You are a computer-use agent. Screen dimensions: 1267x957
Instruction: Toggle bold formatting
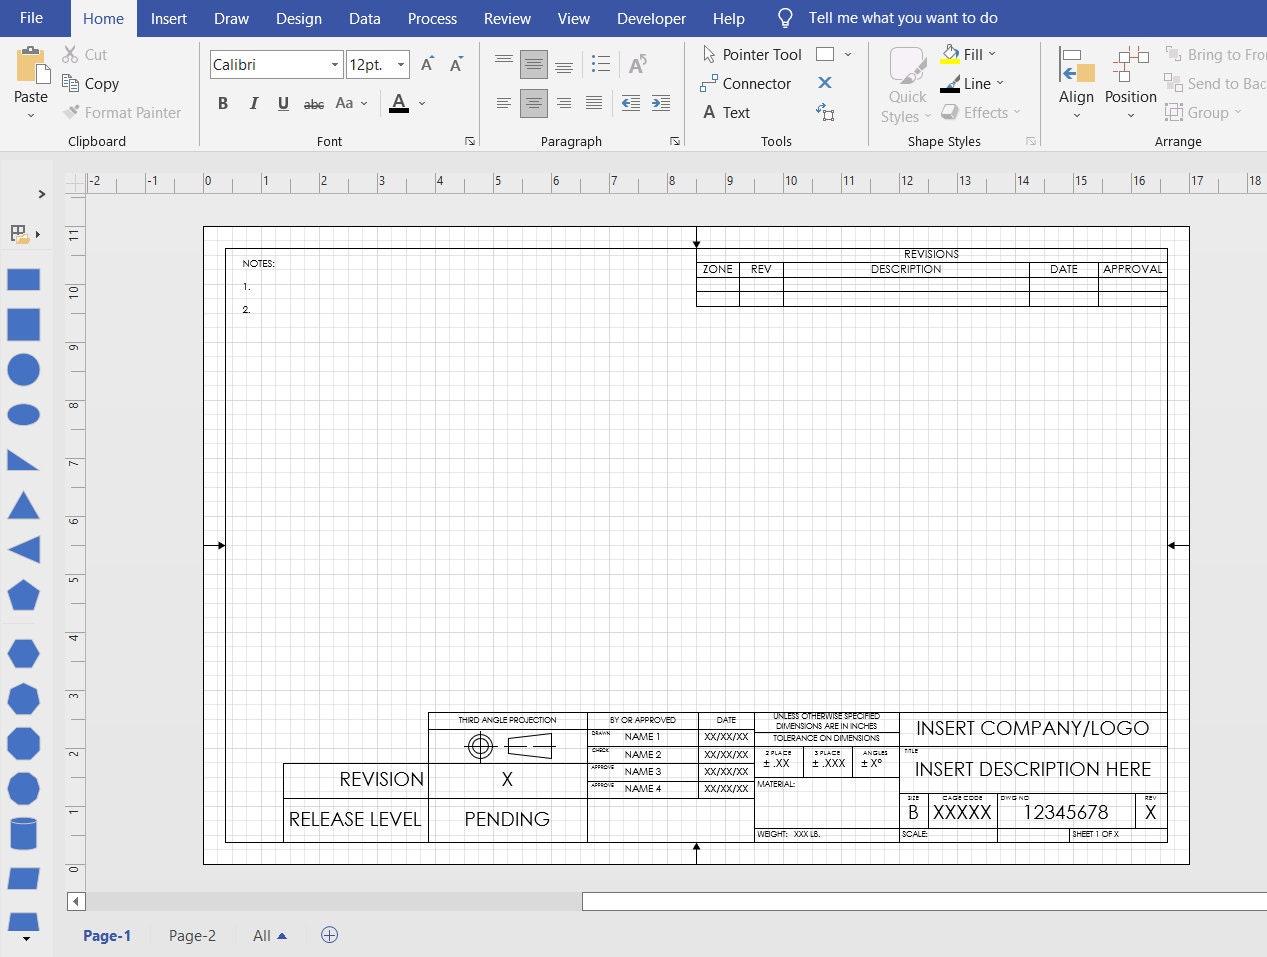click(x=222, y=103)
